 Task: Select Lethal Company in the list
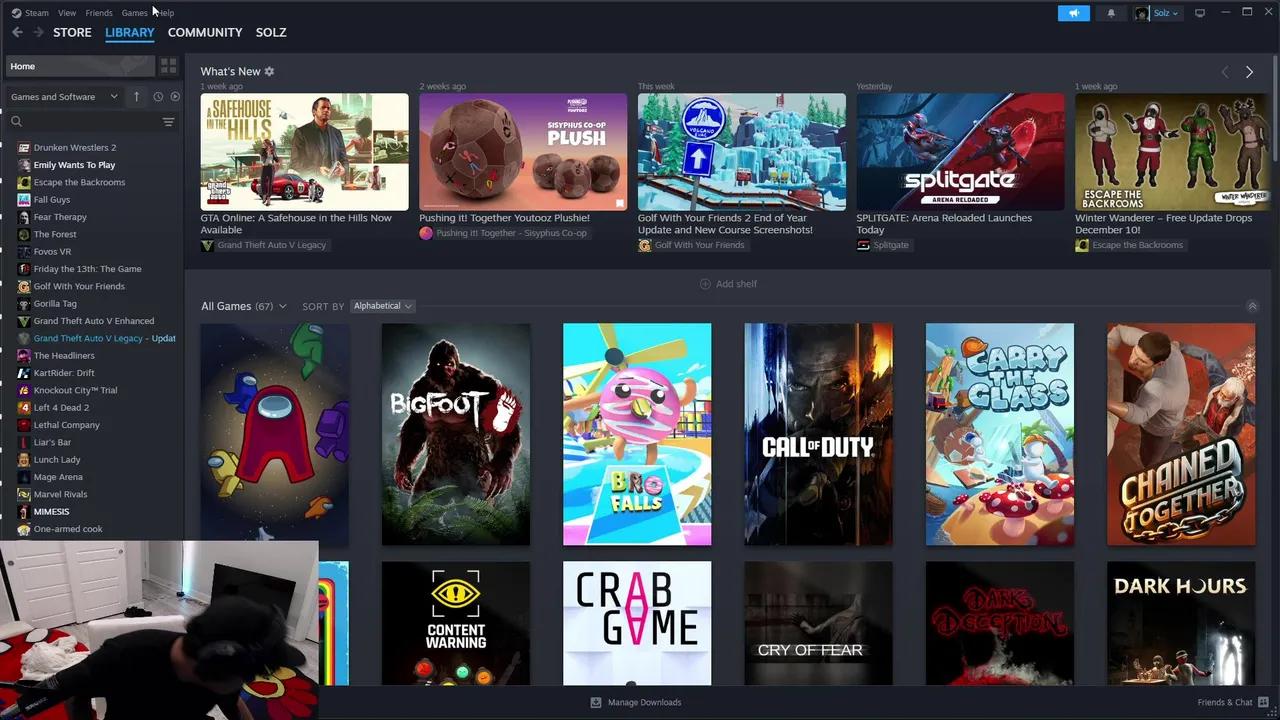tap(66, 425)
